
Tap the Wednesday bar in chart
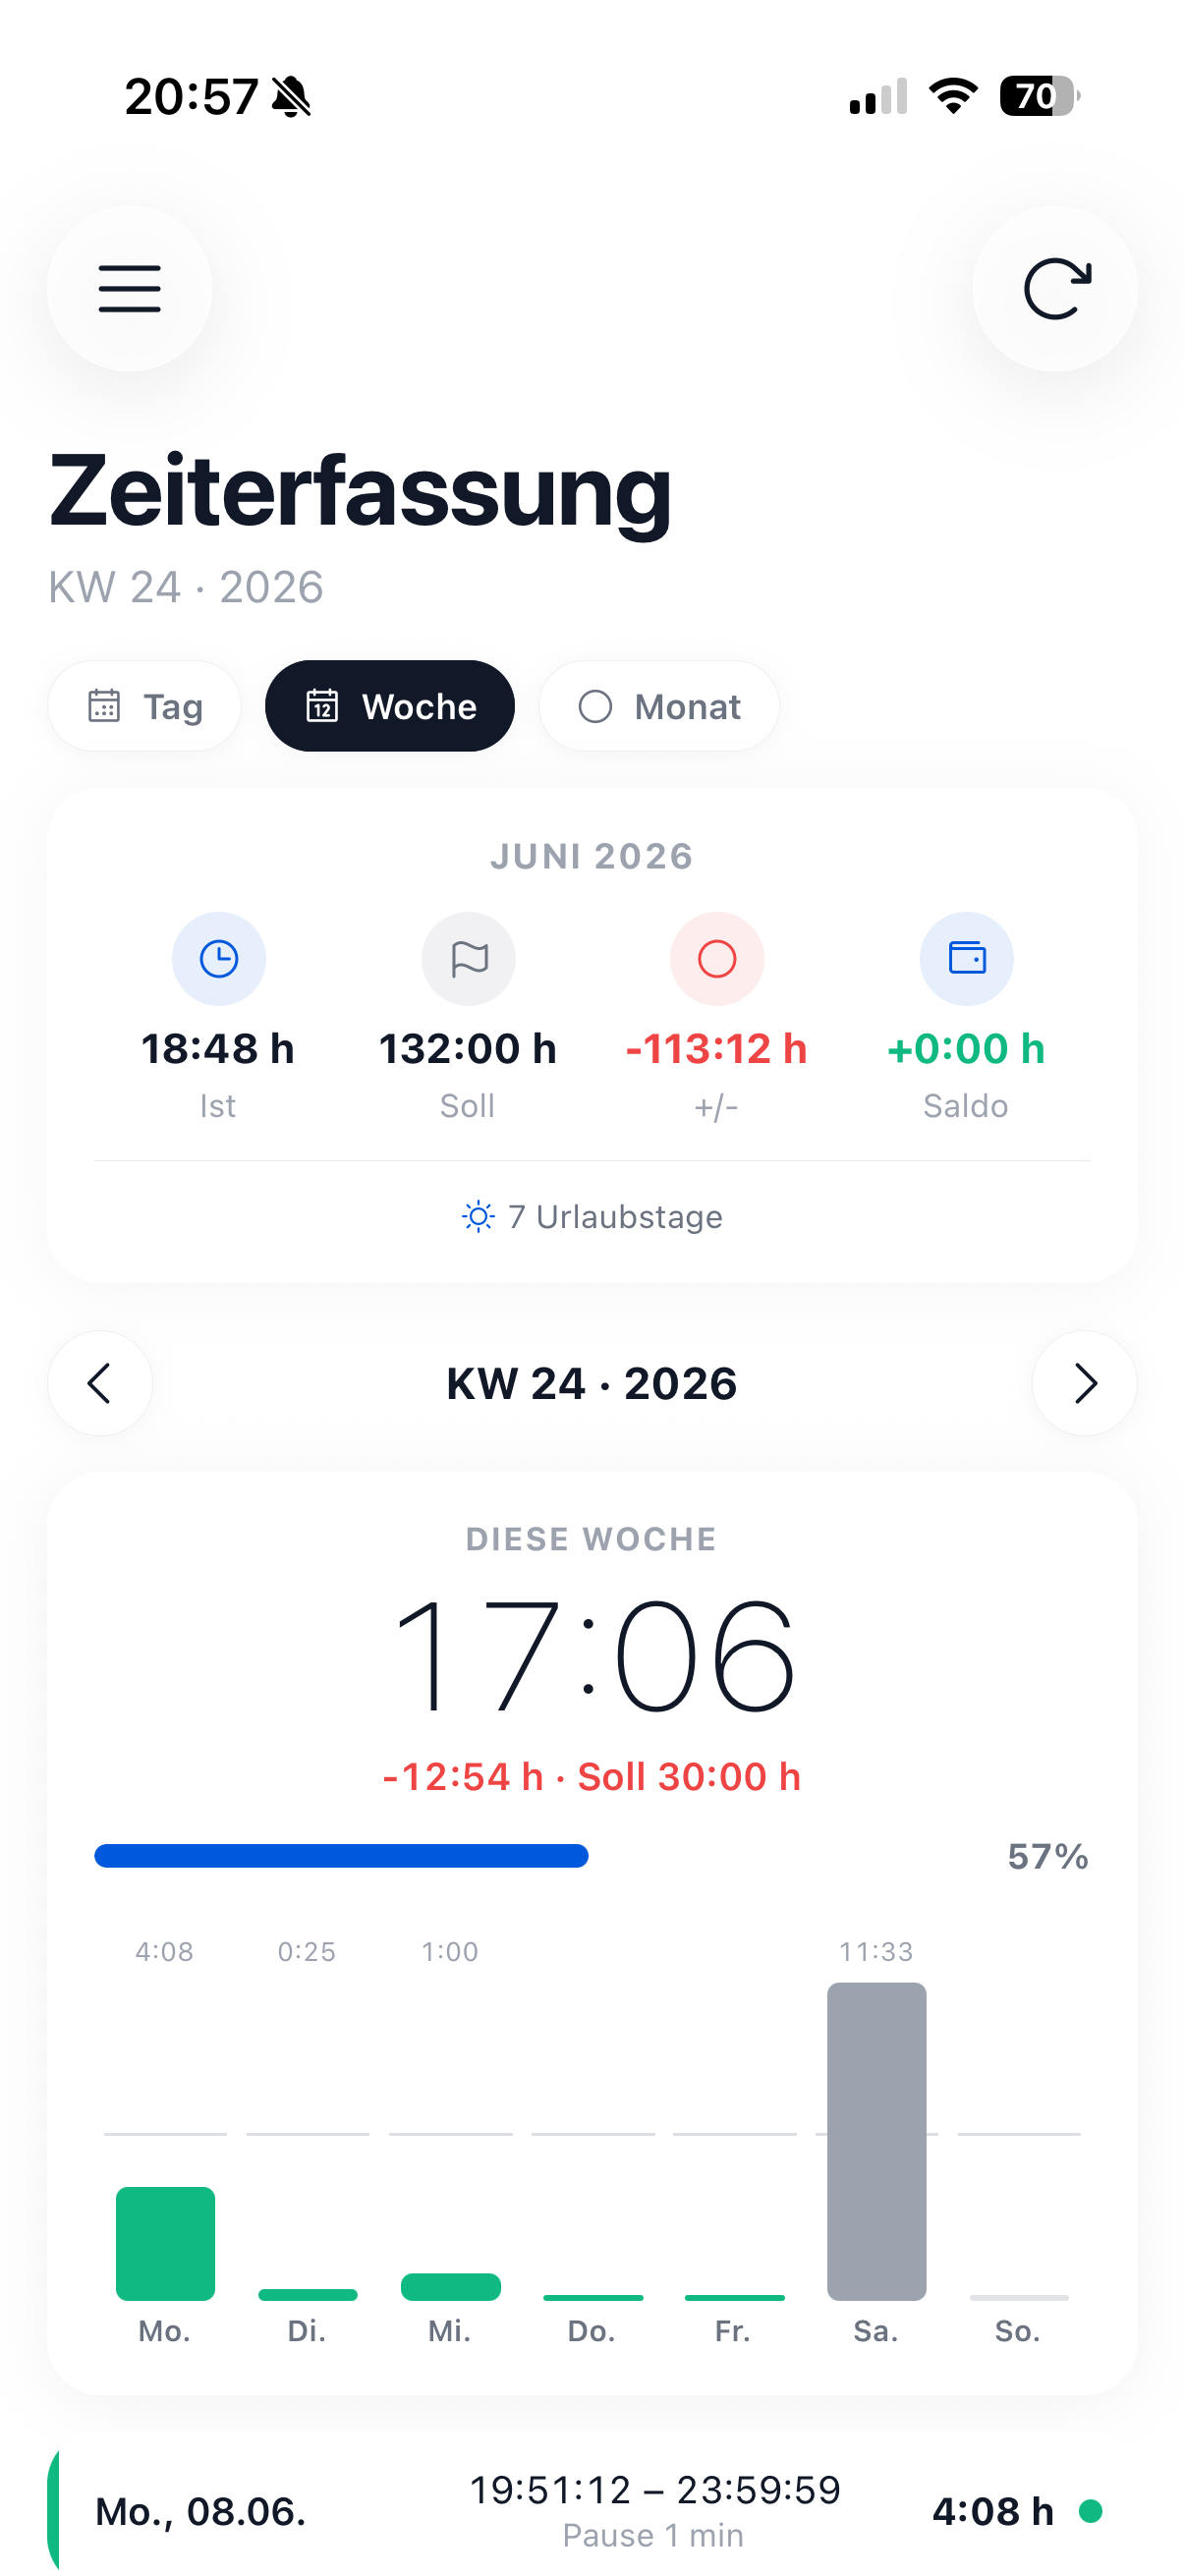click(450, 2286)
